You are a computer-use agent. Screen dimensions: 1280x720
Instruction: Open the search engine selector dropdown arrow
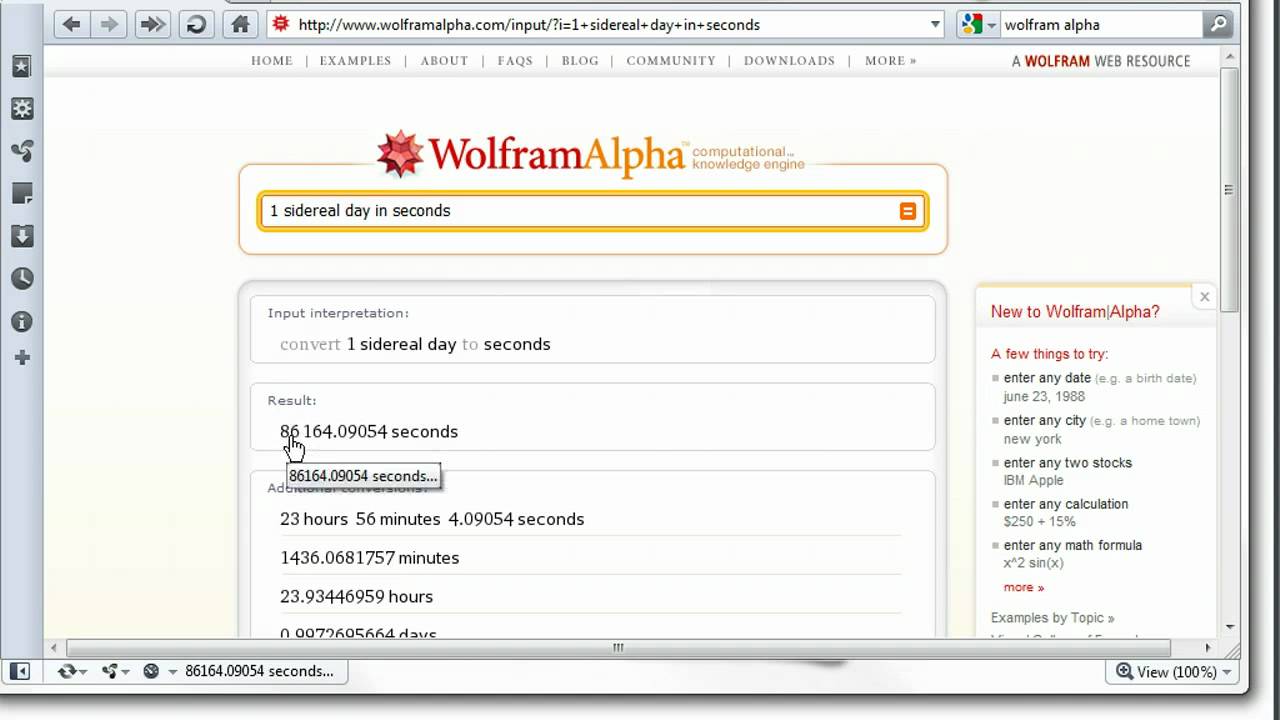click(991, 25)
